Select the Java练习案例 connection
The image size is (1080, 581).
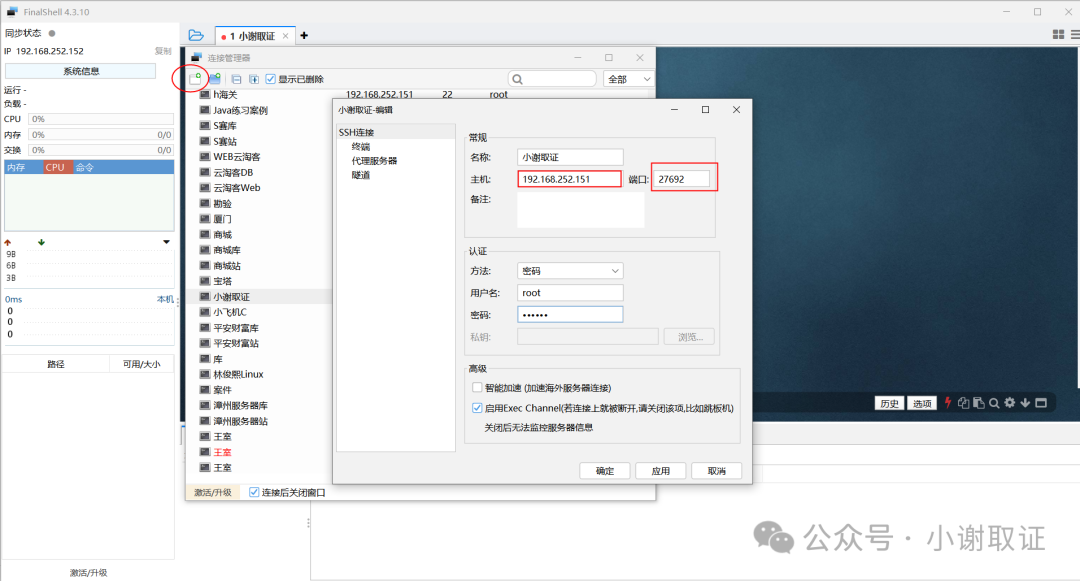[240, 110]
